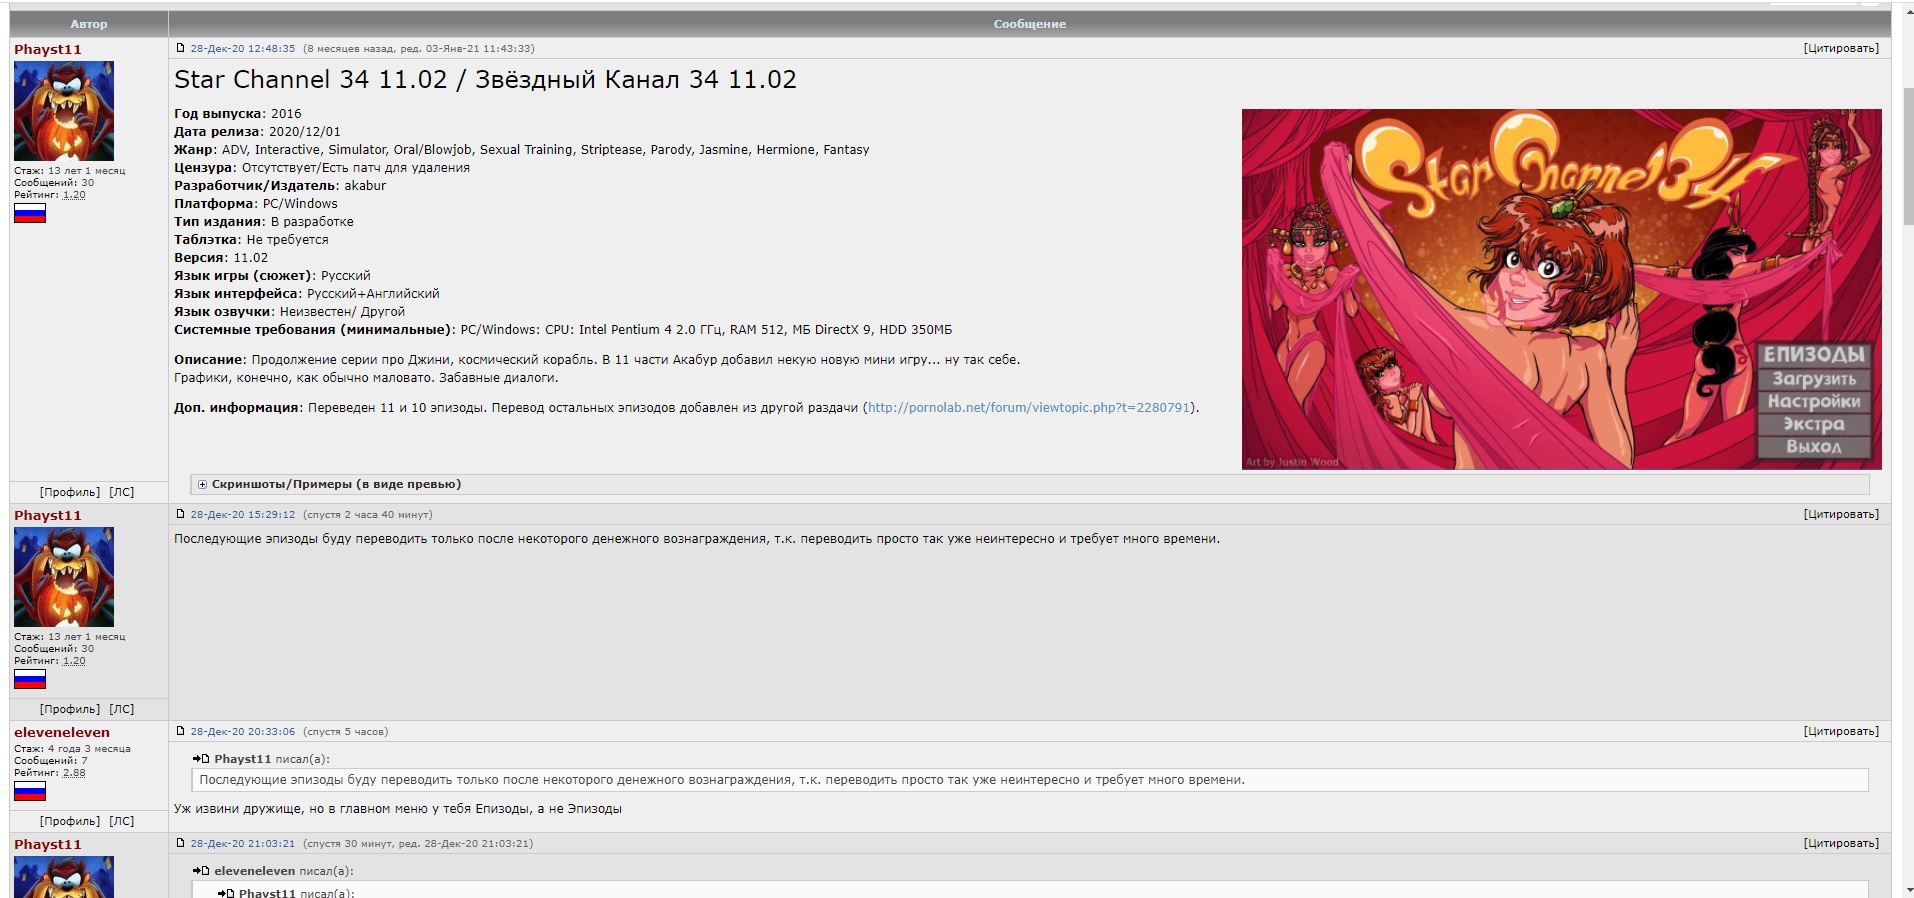Open [ЛС] under the first Phayst11 post

coord(121,492)
